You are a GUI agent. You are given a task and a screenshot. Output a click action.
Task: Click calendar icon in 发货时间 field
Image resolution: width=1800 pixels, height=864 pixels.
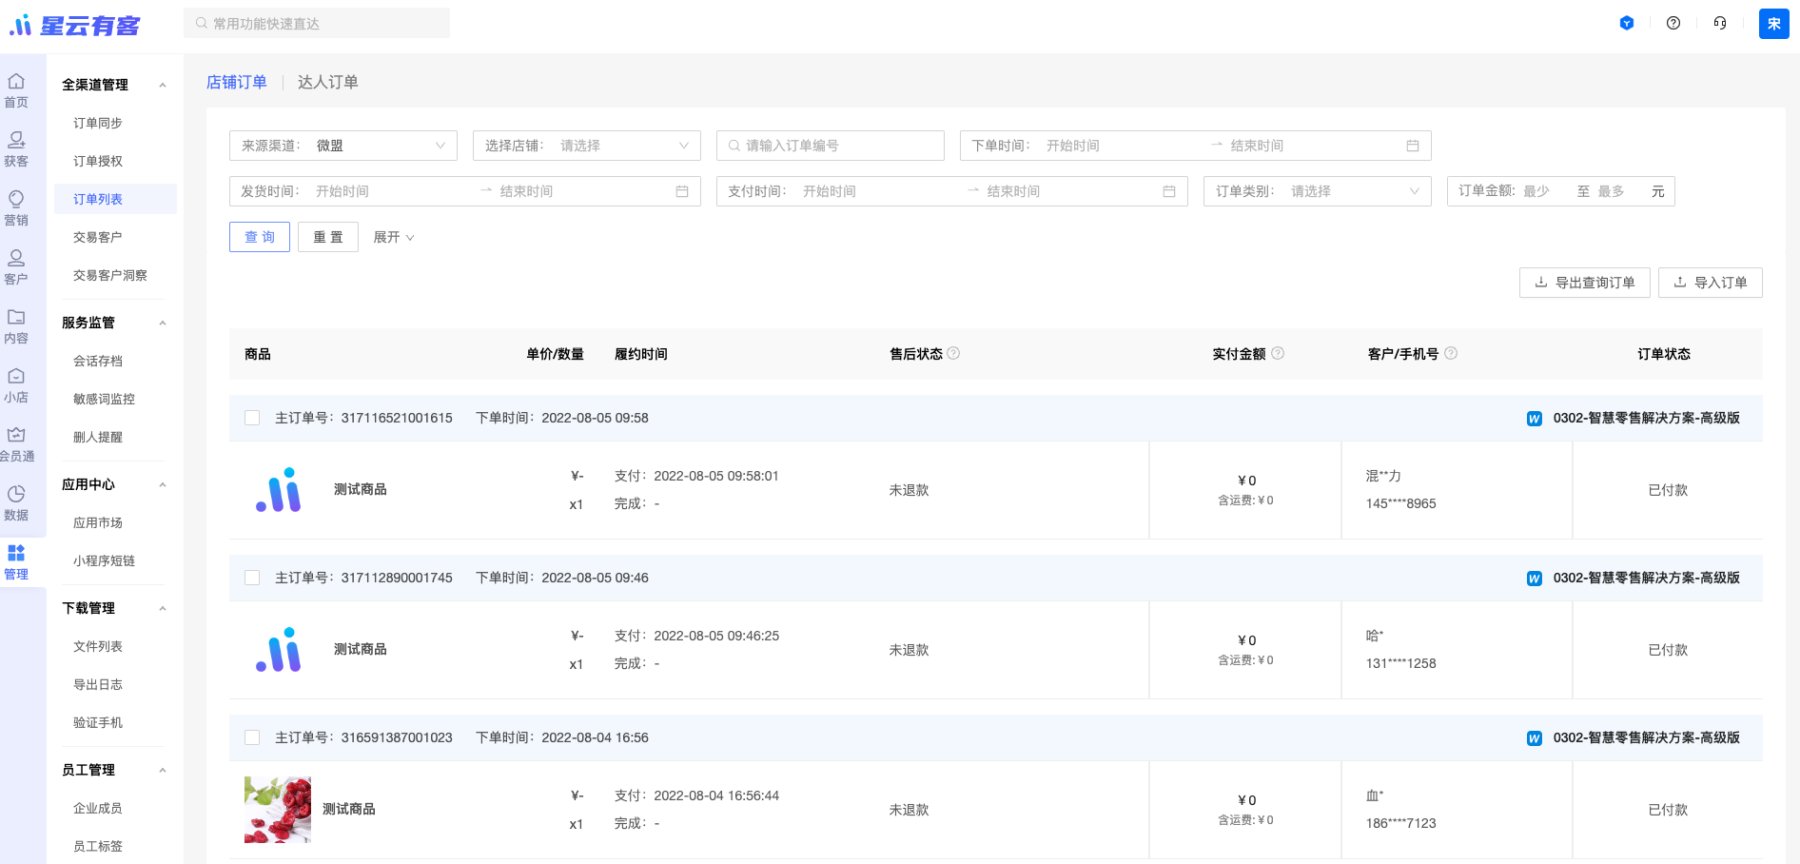click(682, 191)
